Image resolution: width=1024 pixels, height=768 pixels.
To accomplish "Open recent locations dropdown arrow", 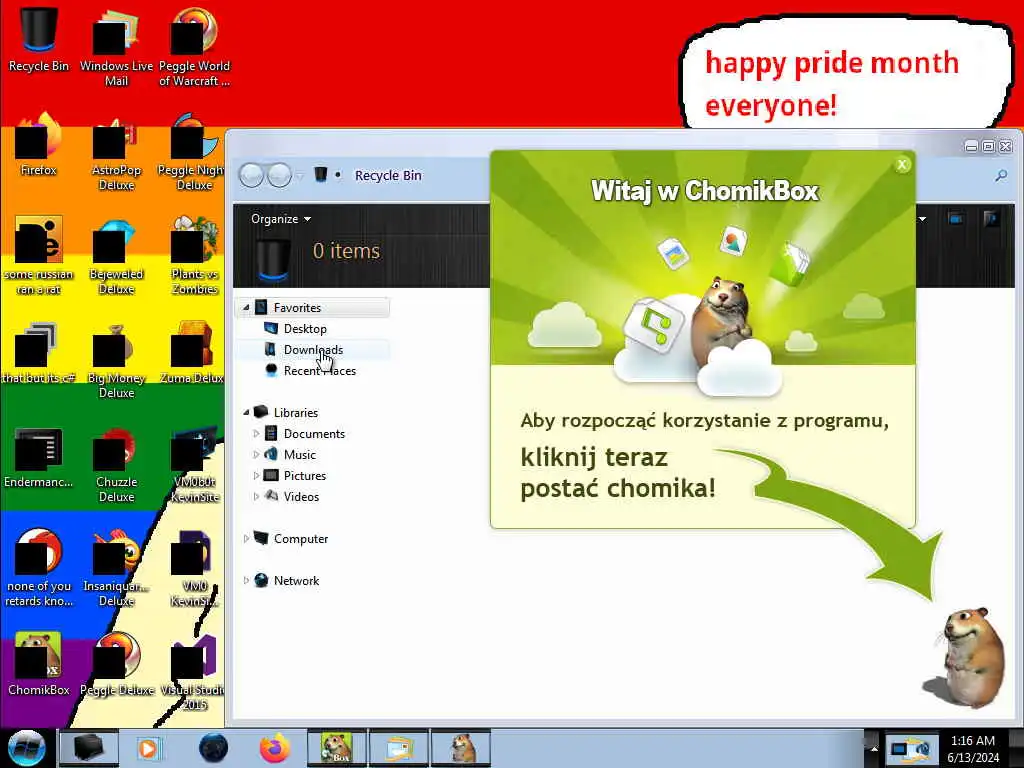I will 300,176.
